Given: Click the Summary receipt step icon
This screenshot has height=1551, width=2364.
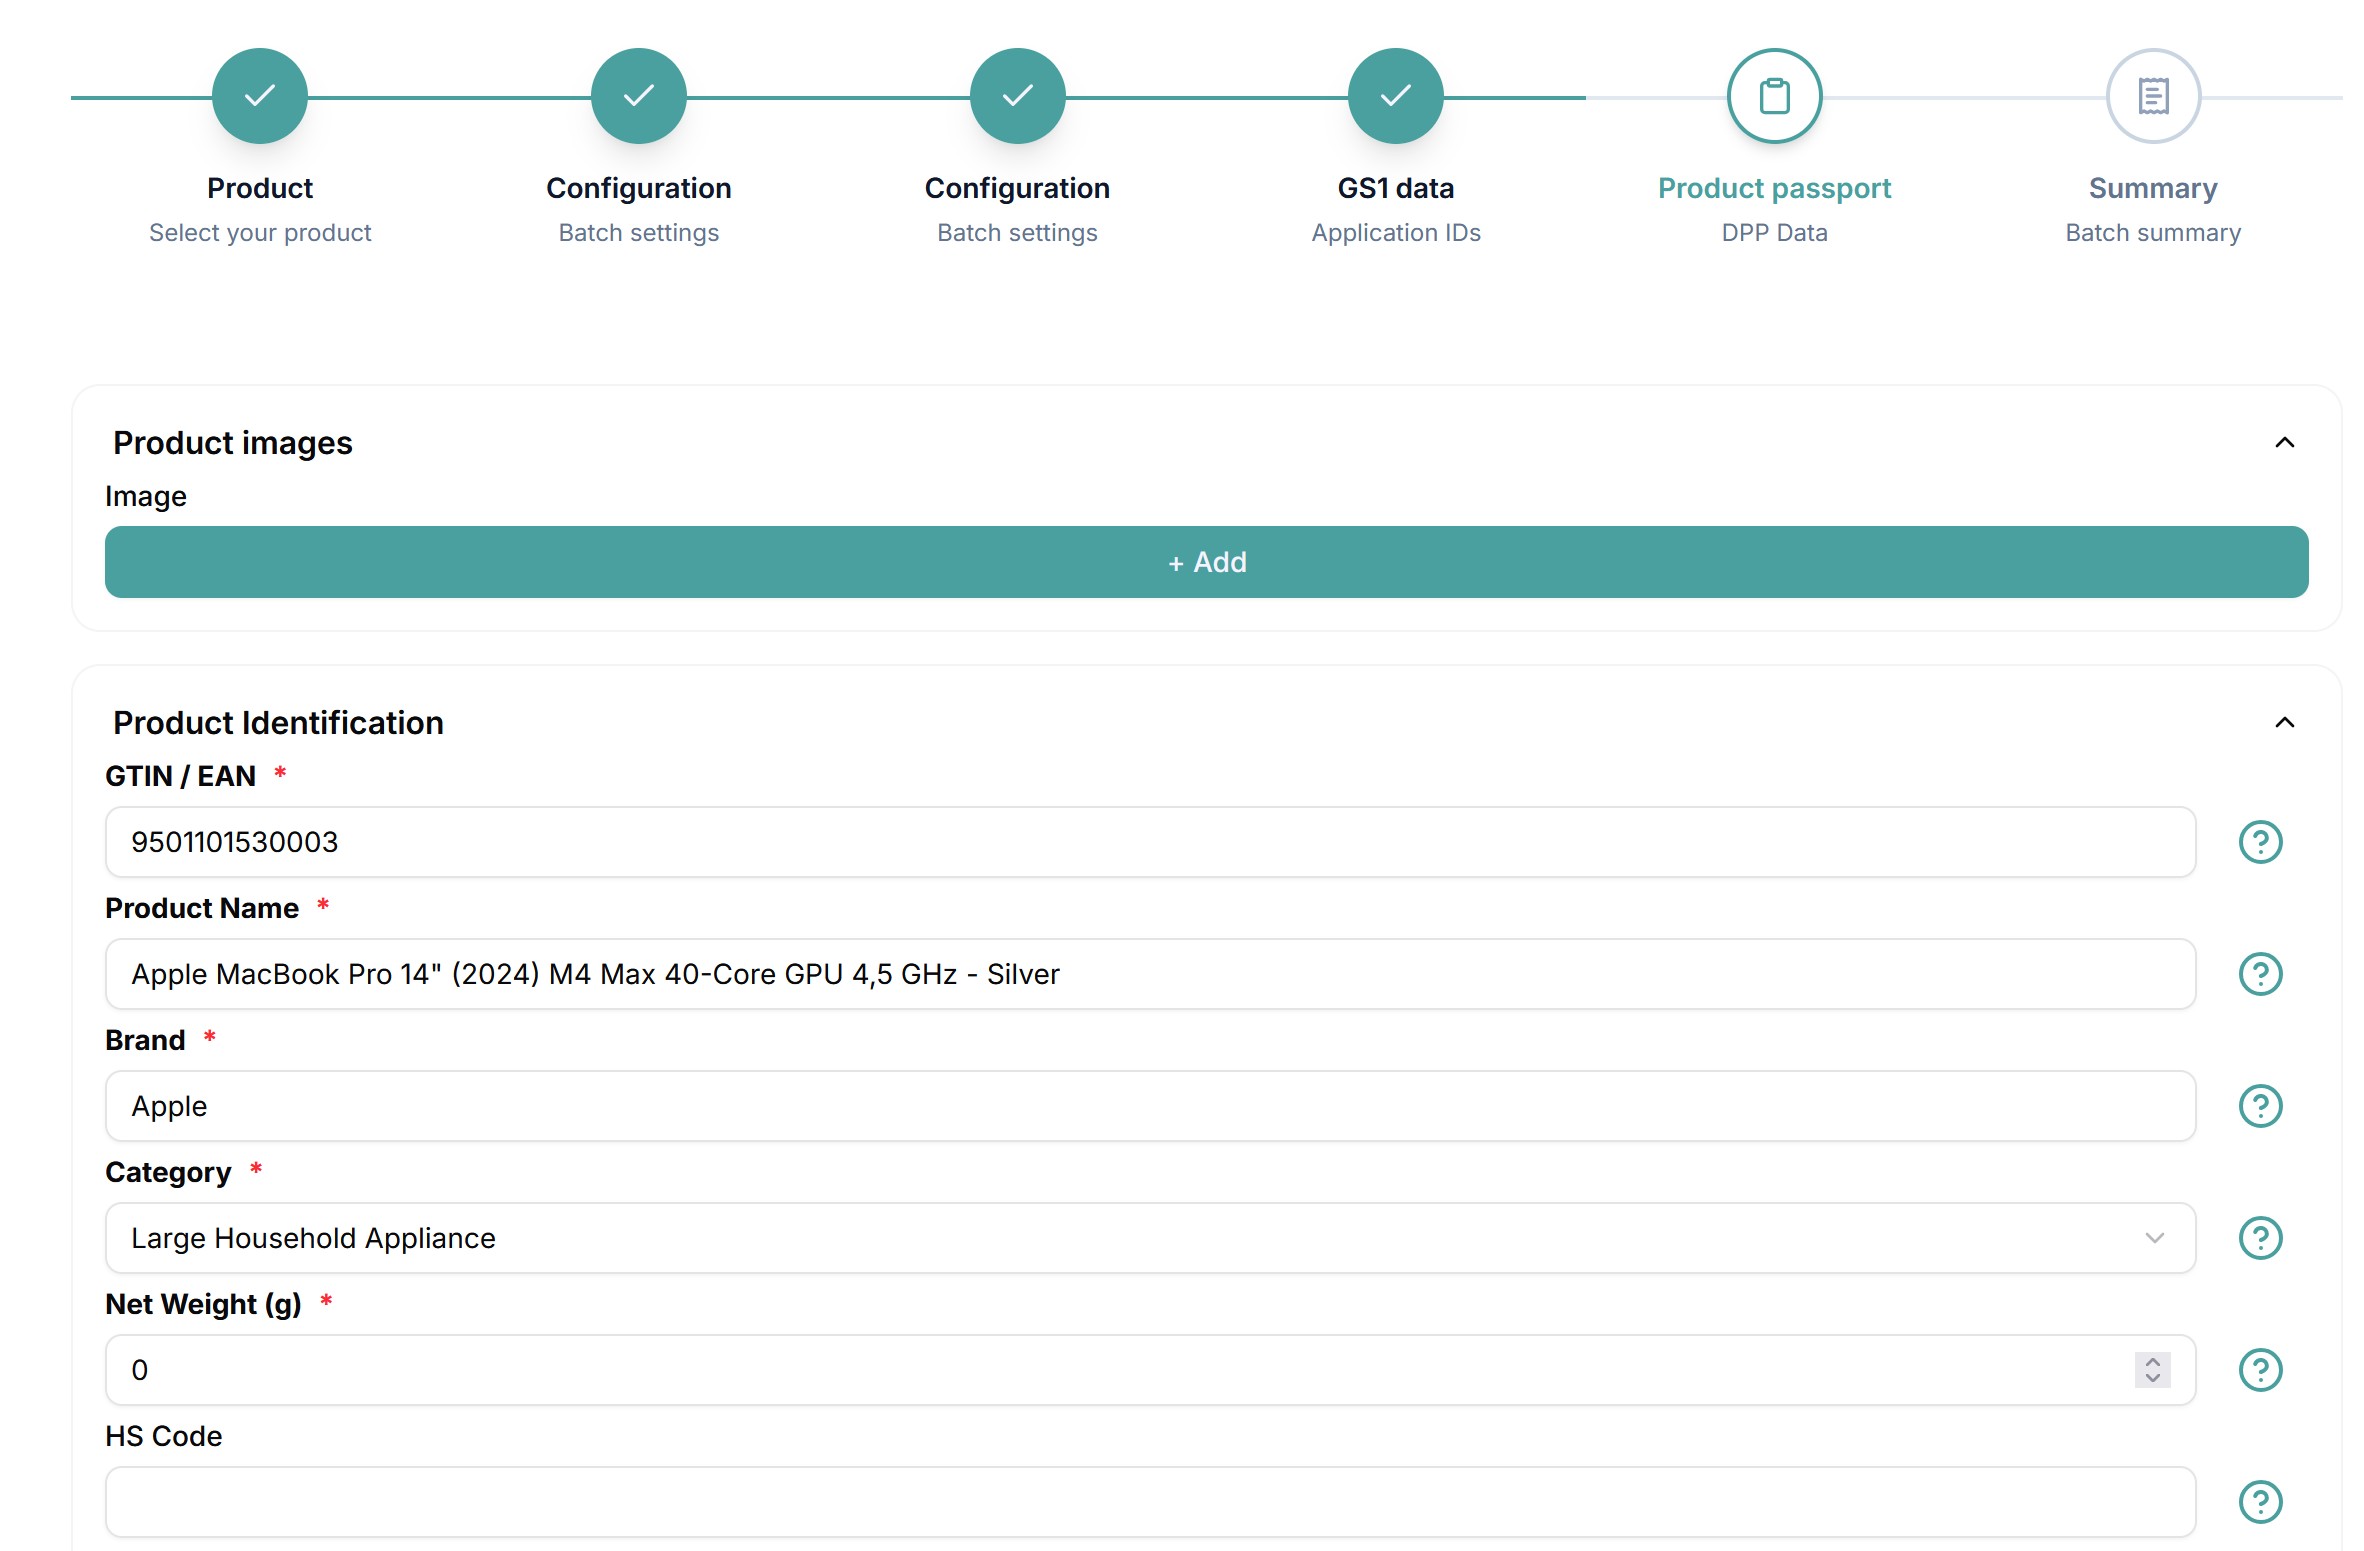Looking at the screenshot, I should [x=2152, y=96].
